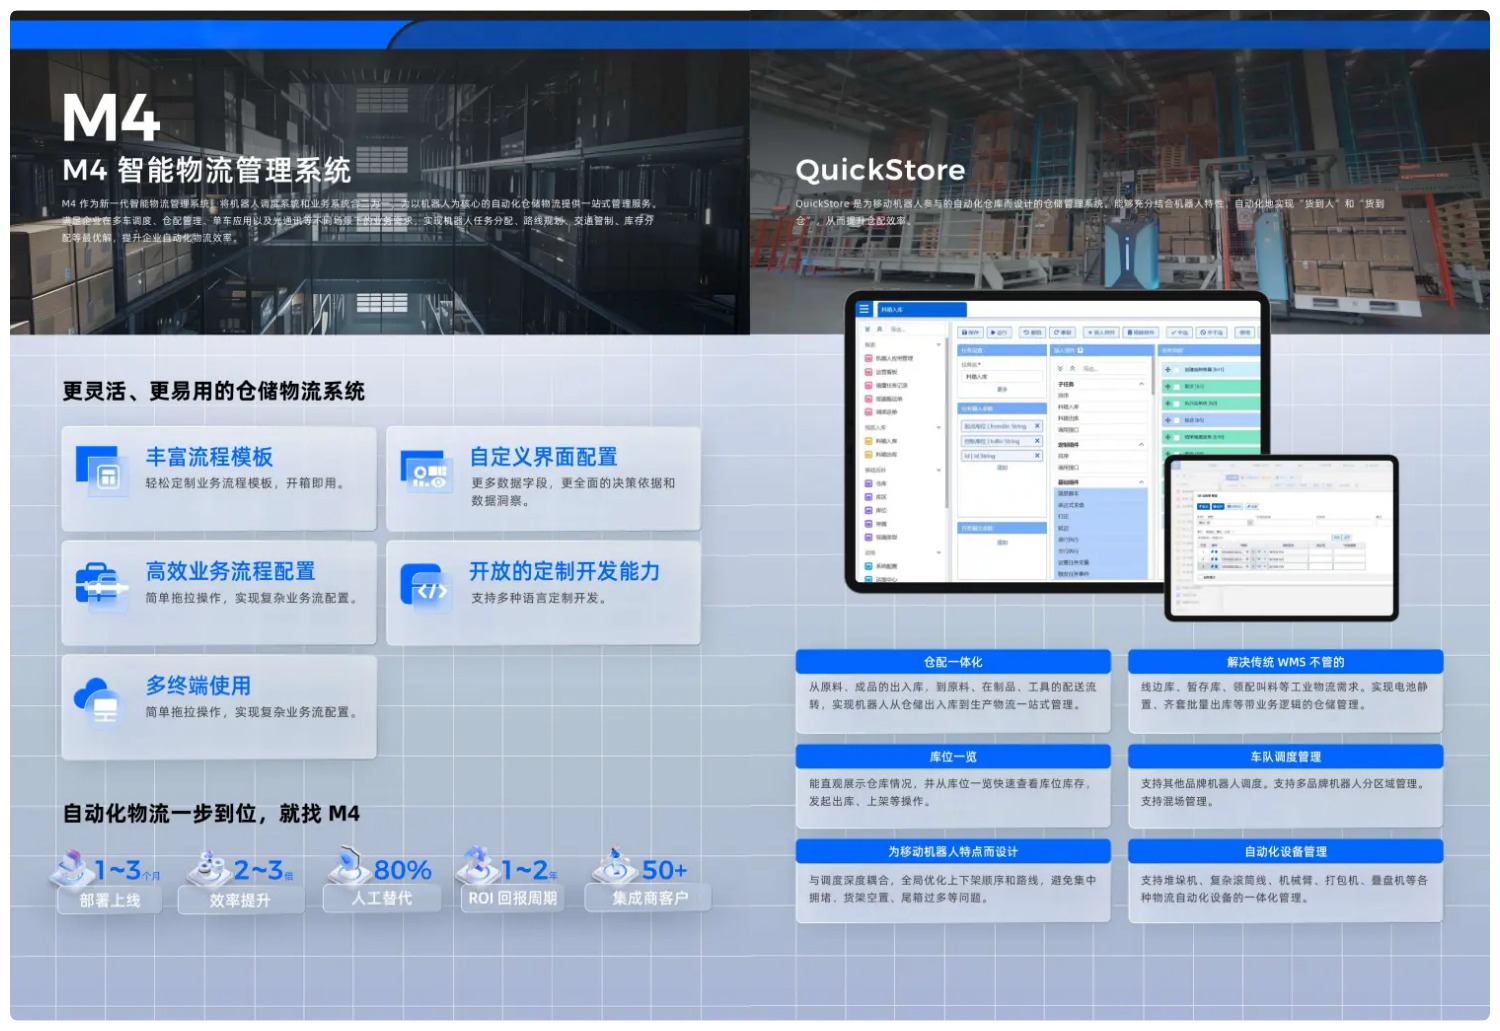Screen dimensions: 1500x1031
Task: Click the 仓配一体化 header
Action: [x=953, y=662]
